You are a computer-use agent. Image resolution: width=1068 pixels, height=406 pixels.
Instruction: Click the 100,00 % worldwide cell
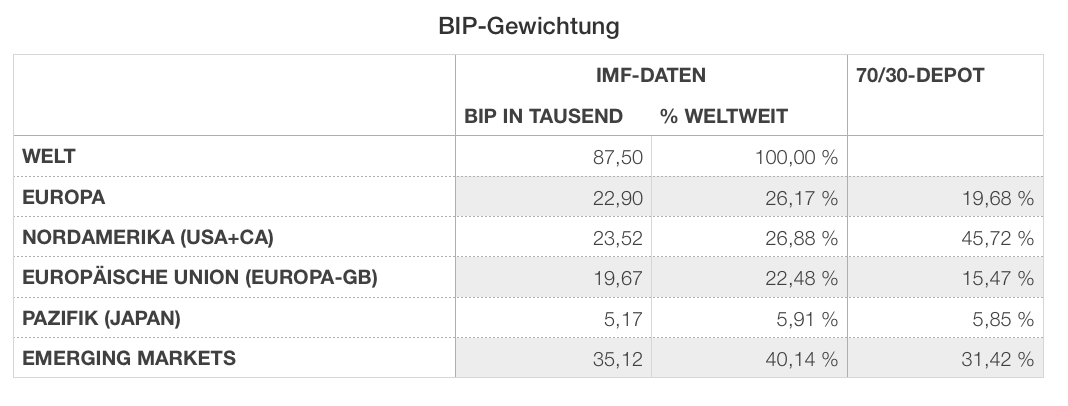tap(795, 158)
